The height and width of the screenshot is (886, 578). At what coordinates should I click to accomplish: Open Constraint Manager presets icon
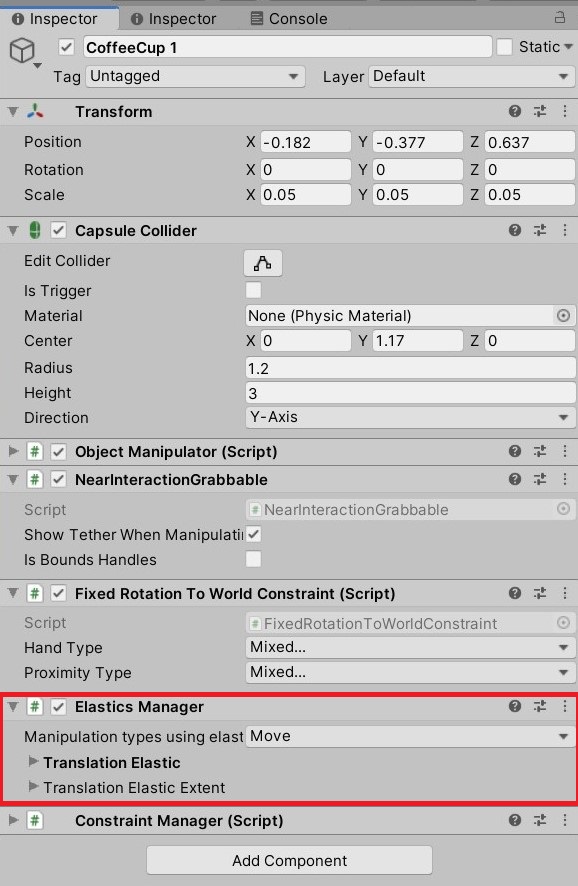(x=540, y=820)
